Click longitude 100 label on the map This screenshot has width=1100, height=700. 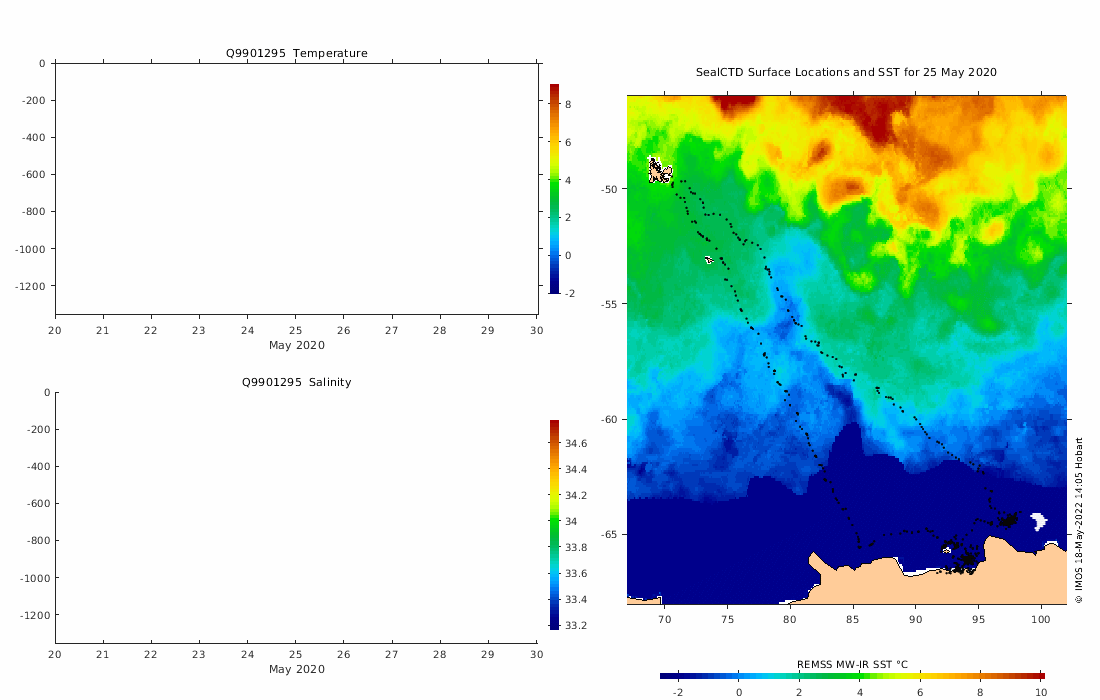(x=1041, y=619)
